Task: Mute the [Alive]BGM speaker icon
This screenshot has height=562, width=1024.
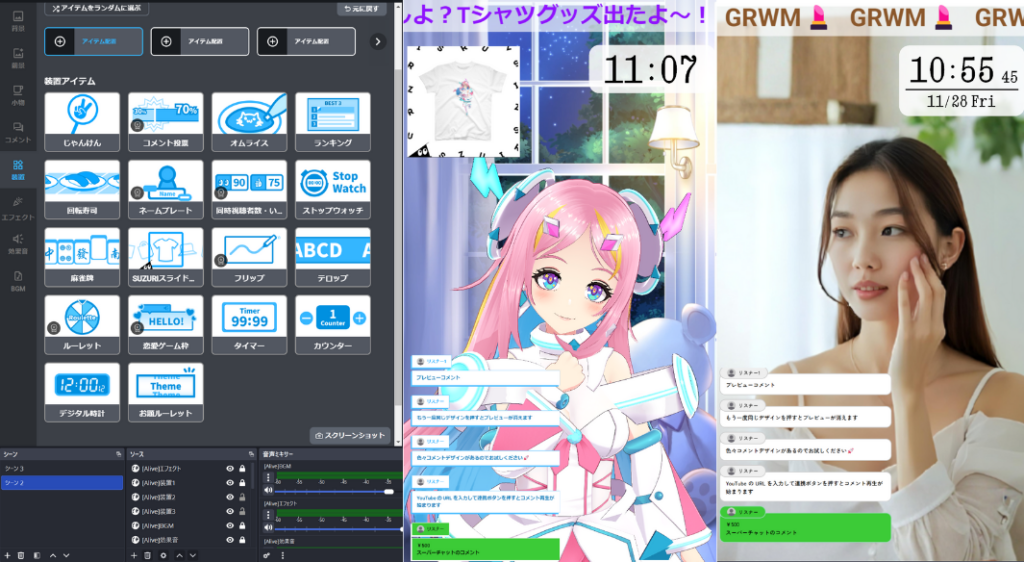Action: 267,491
